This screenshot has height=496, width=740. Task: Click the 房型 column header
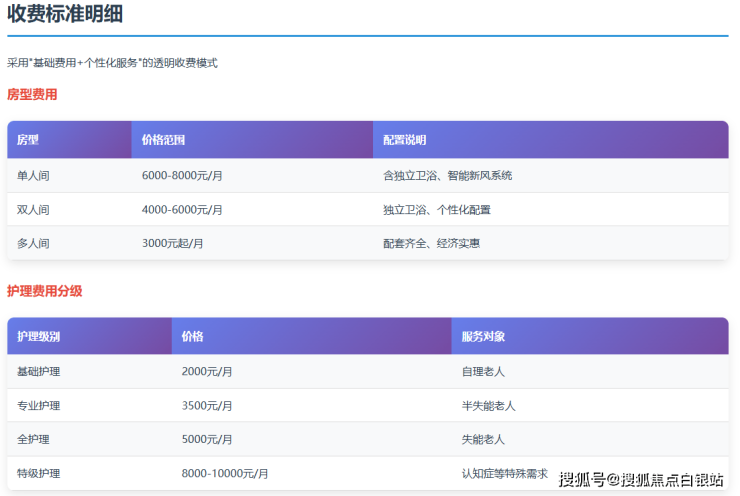(28, 140)
